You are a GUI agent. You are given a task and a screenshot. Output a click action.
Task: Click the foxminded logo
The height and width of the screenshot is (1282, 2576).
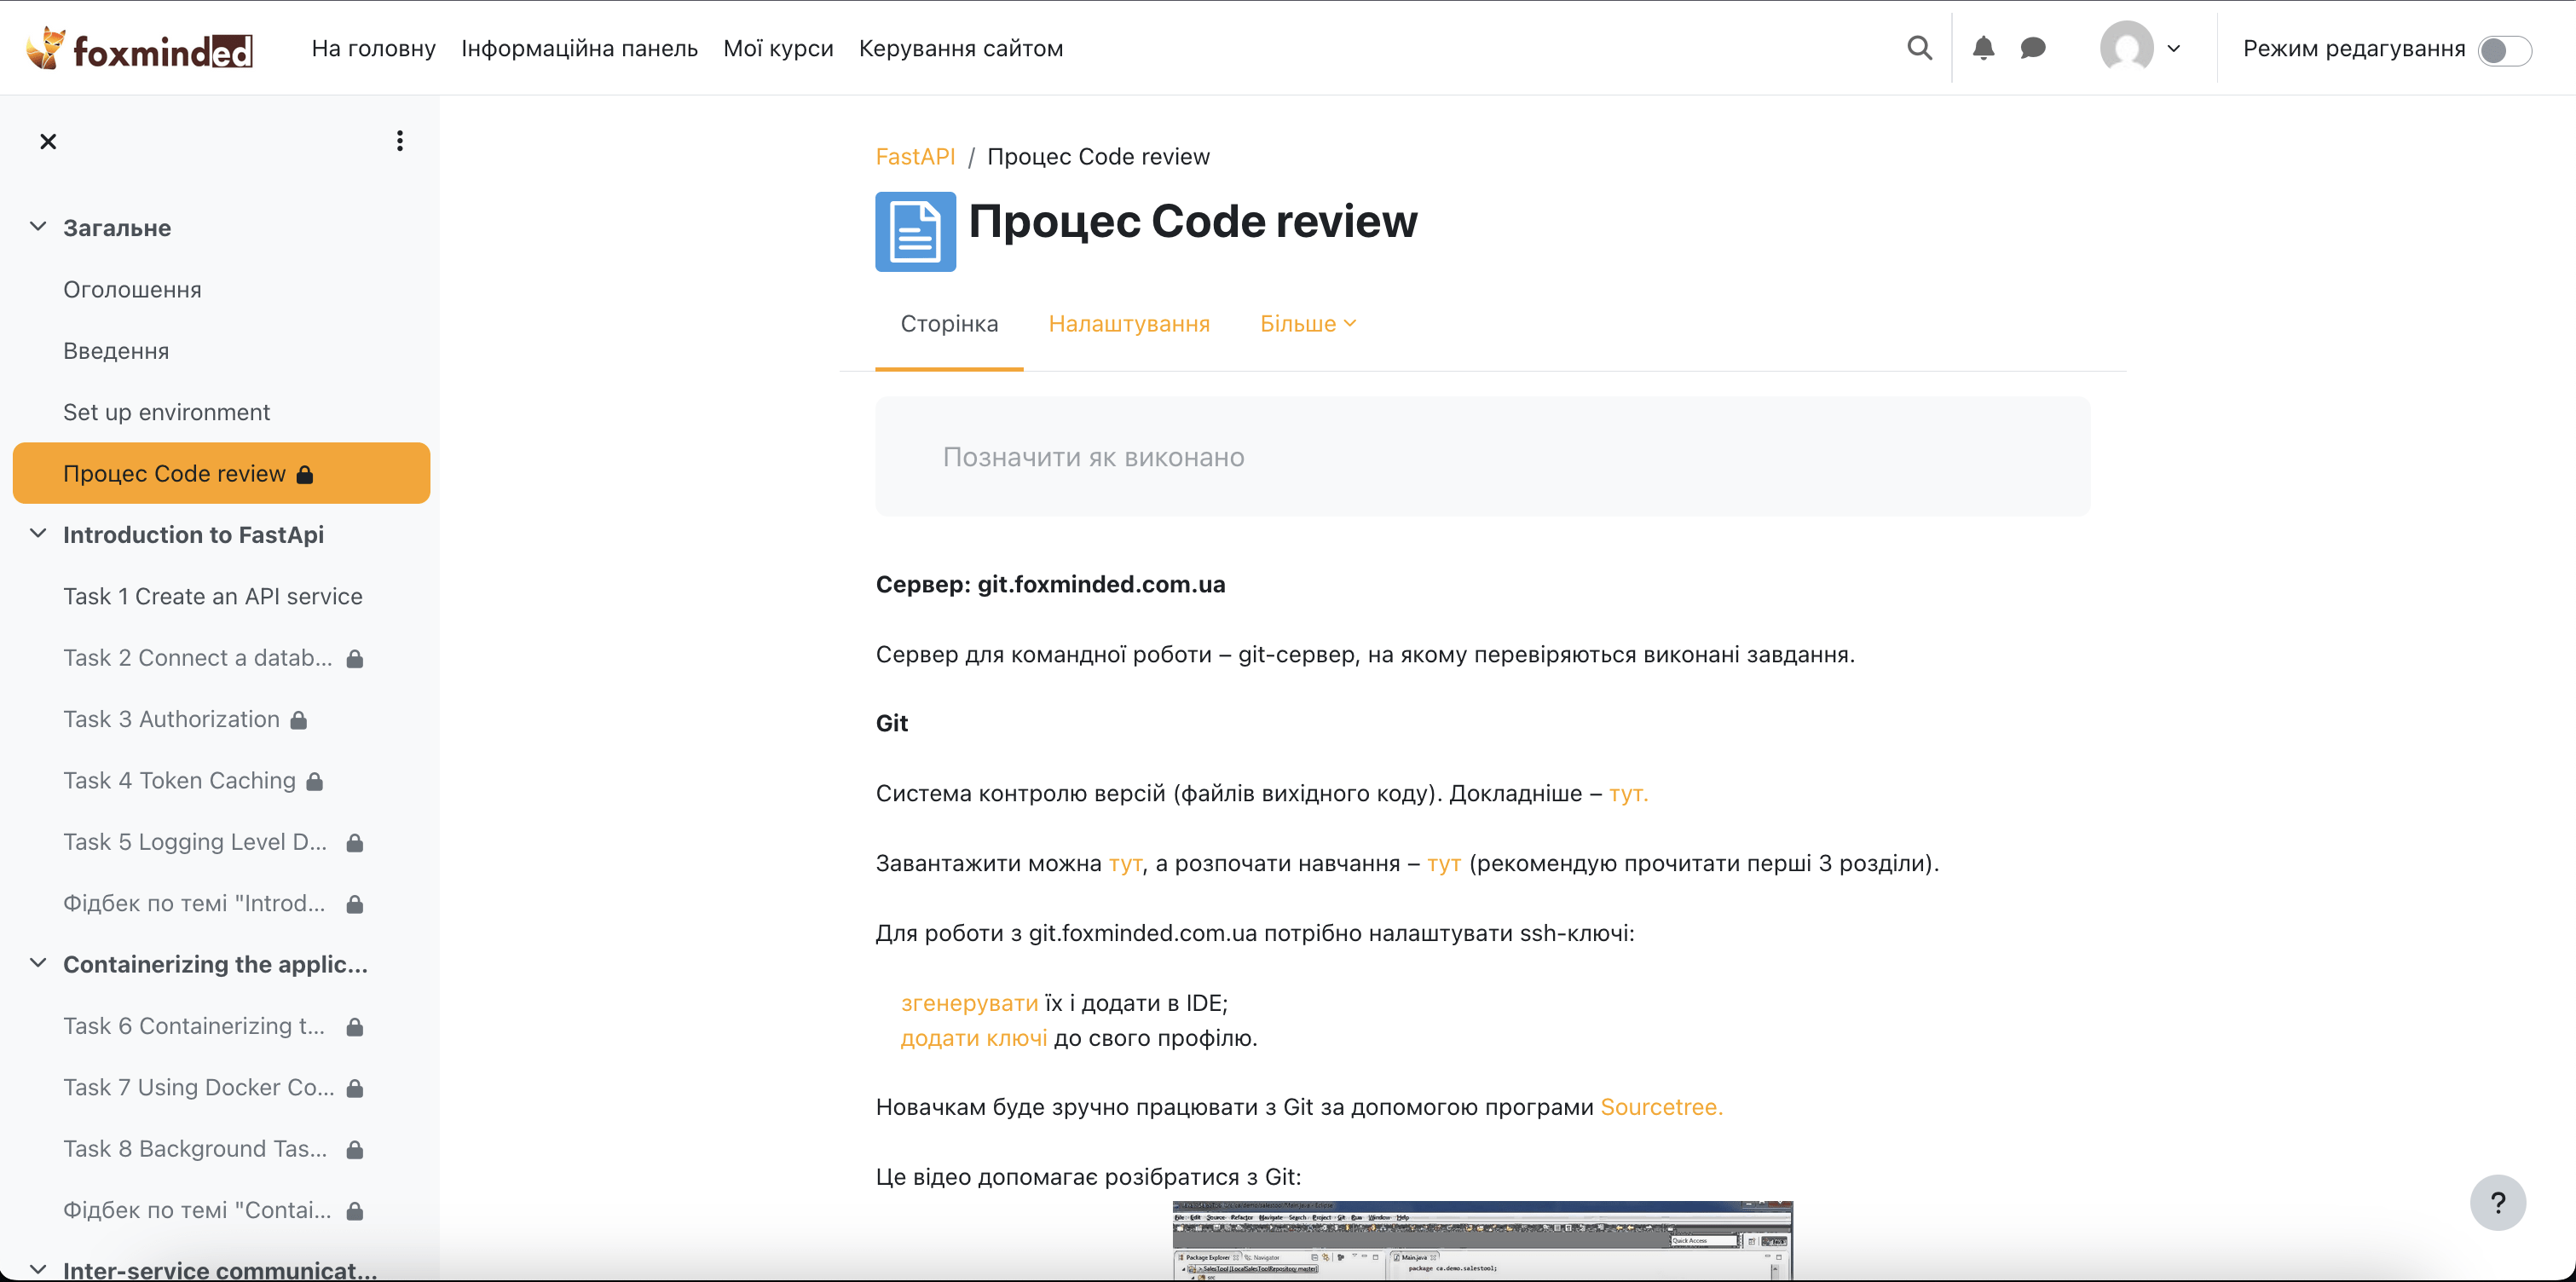click(139, 48)
